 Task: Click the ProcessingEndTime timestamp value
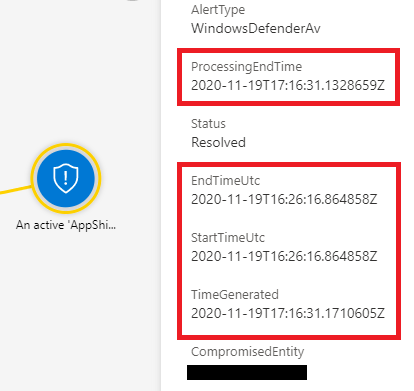(288, 85)
